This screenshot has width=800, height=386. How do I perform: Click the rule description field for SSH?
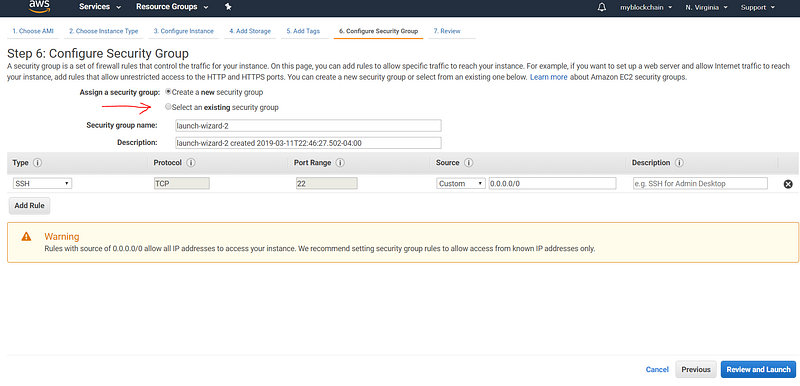click(700, 184)
